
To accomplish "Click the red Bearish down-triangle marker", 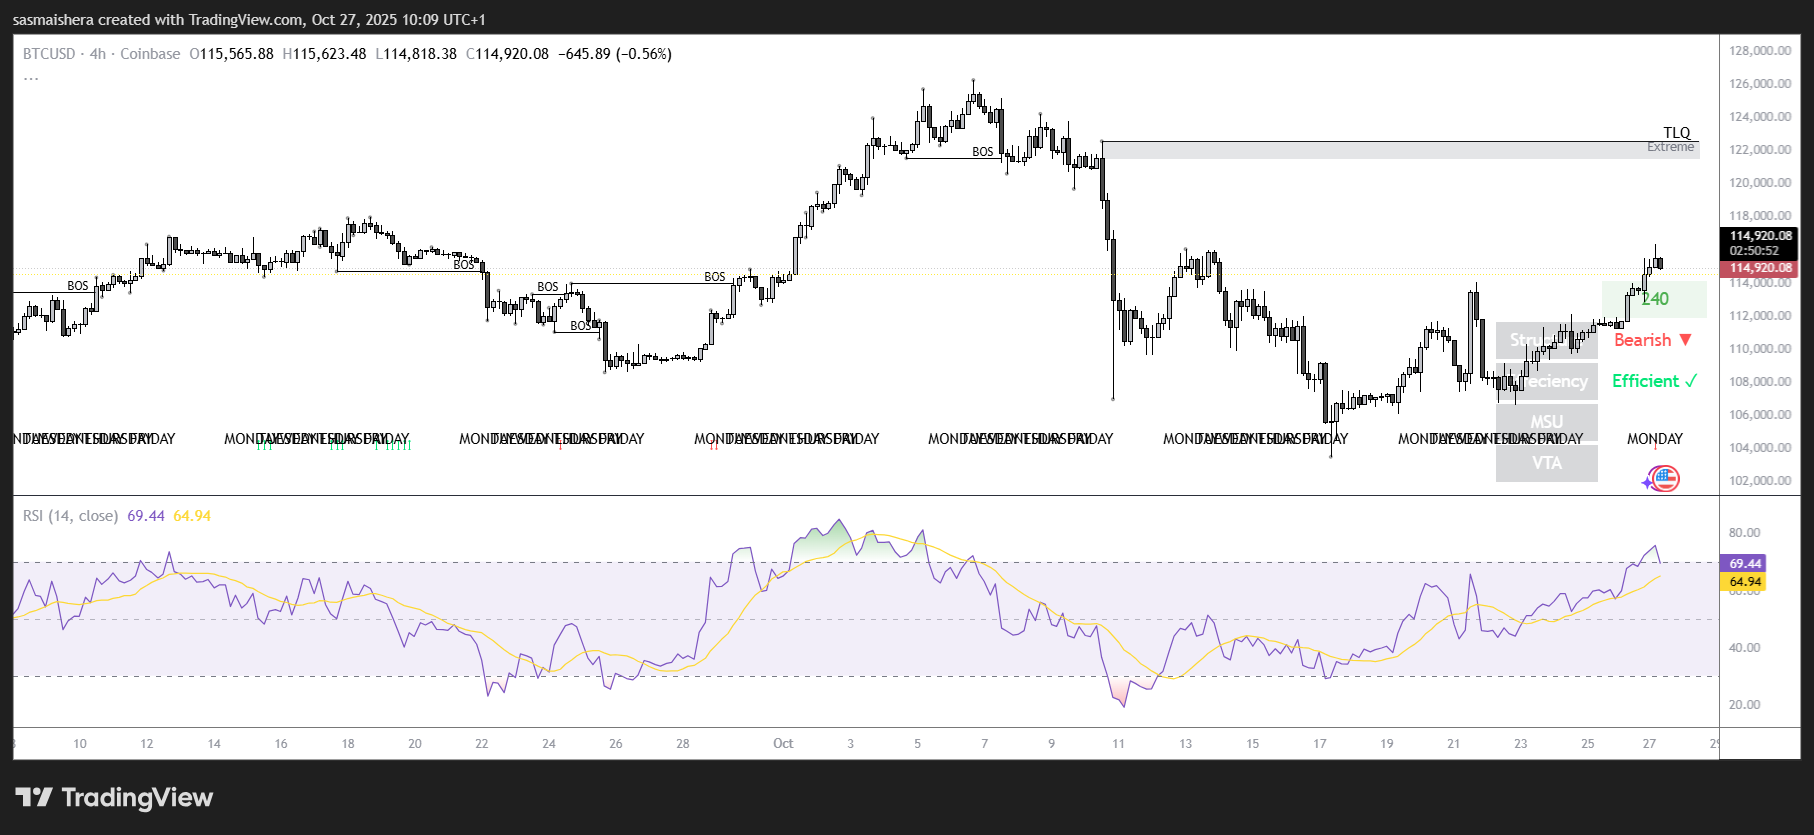I will point(1685,340).
